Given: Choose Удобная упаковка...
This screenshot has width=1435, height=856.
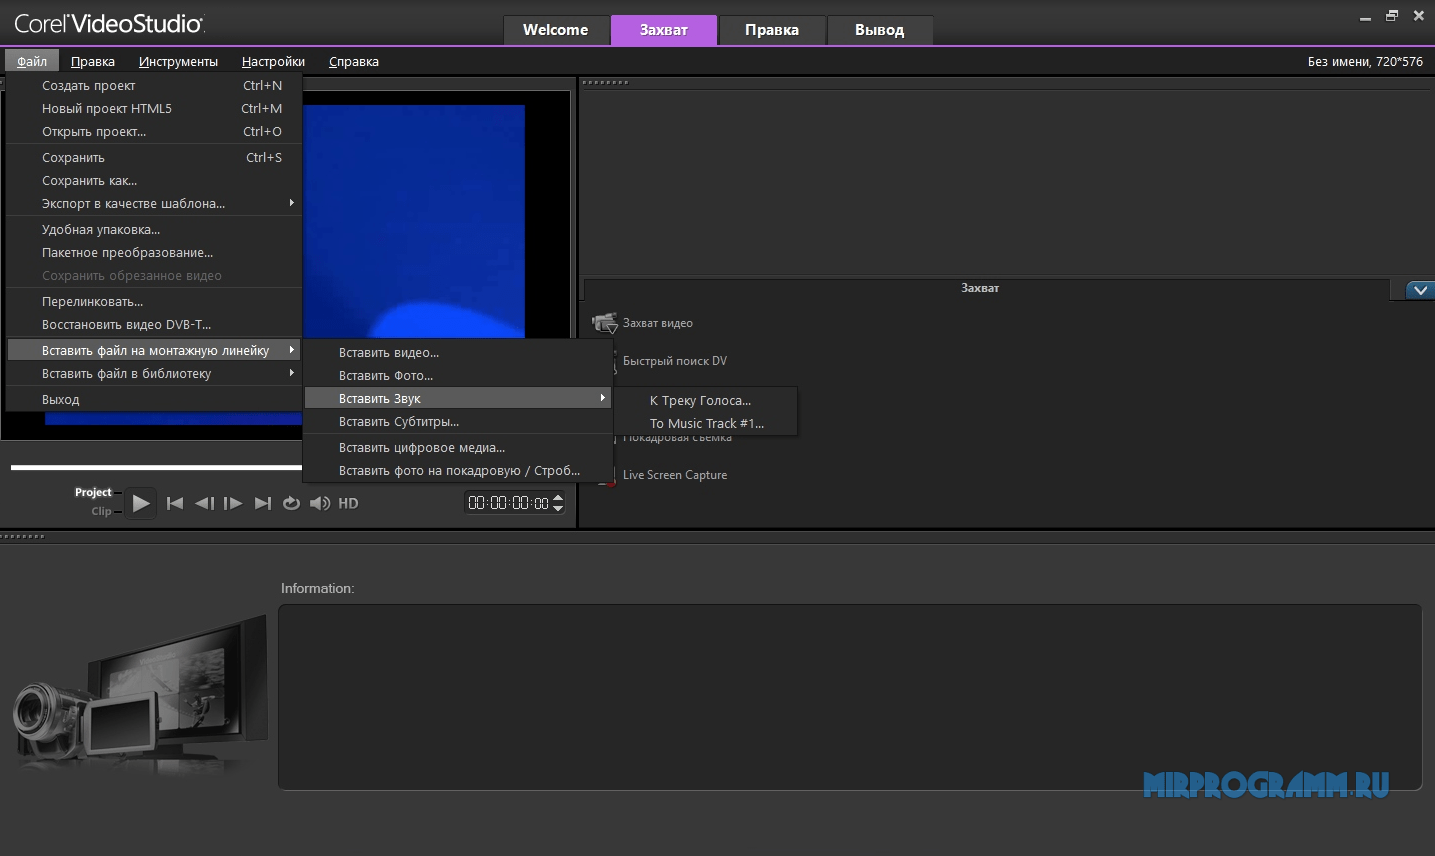Looking at the screenshot, I should click(154, 229).
